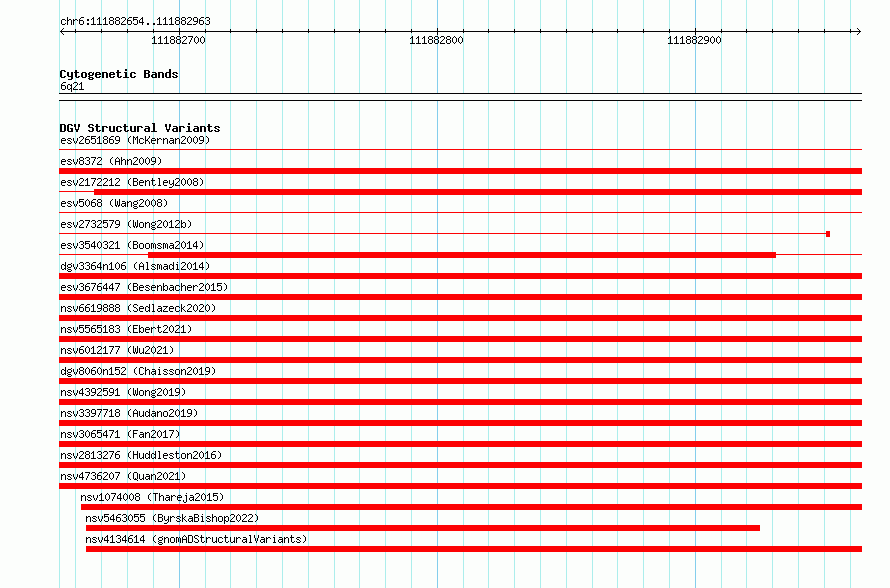The height and width of the screenshot is (588, 890).
Task: Click the 6q21 cytogenetic band label
Action: pos(72,86)
